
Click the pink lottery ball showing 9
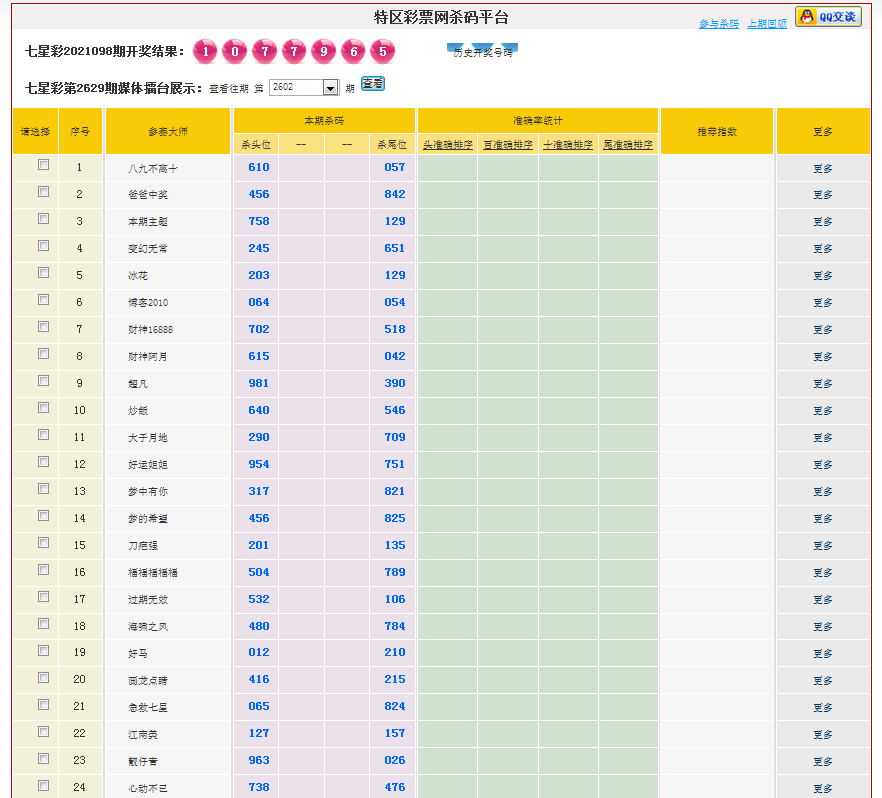323,51
